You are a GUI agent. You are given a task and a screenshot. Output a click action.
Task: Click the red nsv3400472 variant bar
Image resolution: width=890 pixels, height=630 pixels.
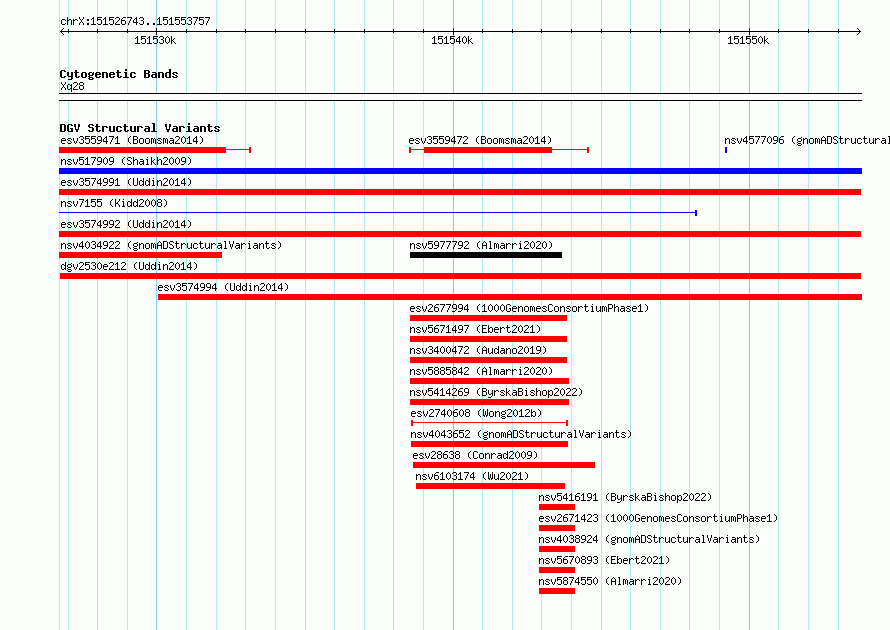point(488,360)
